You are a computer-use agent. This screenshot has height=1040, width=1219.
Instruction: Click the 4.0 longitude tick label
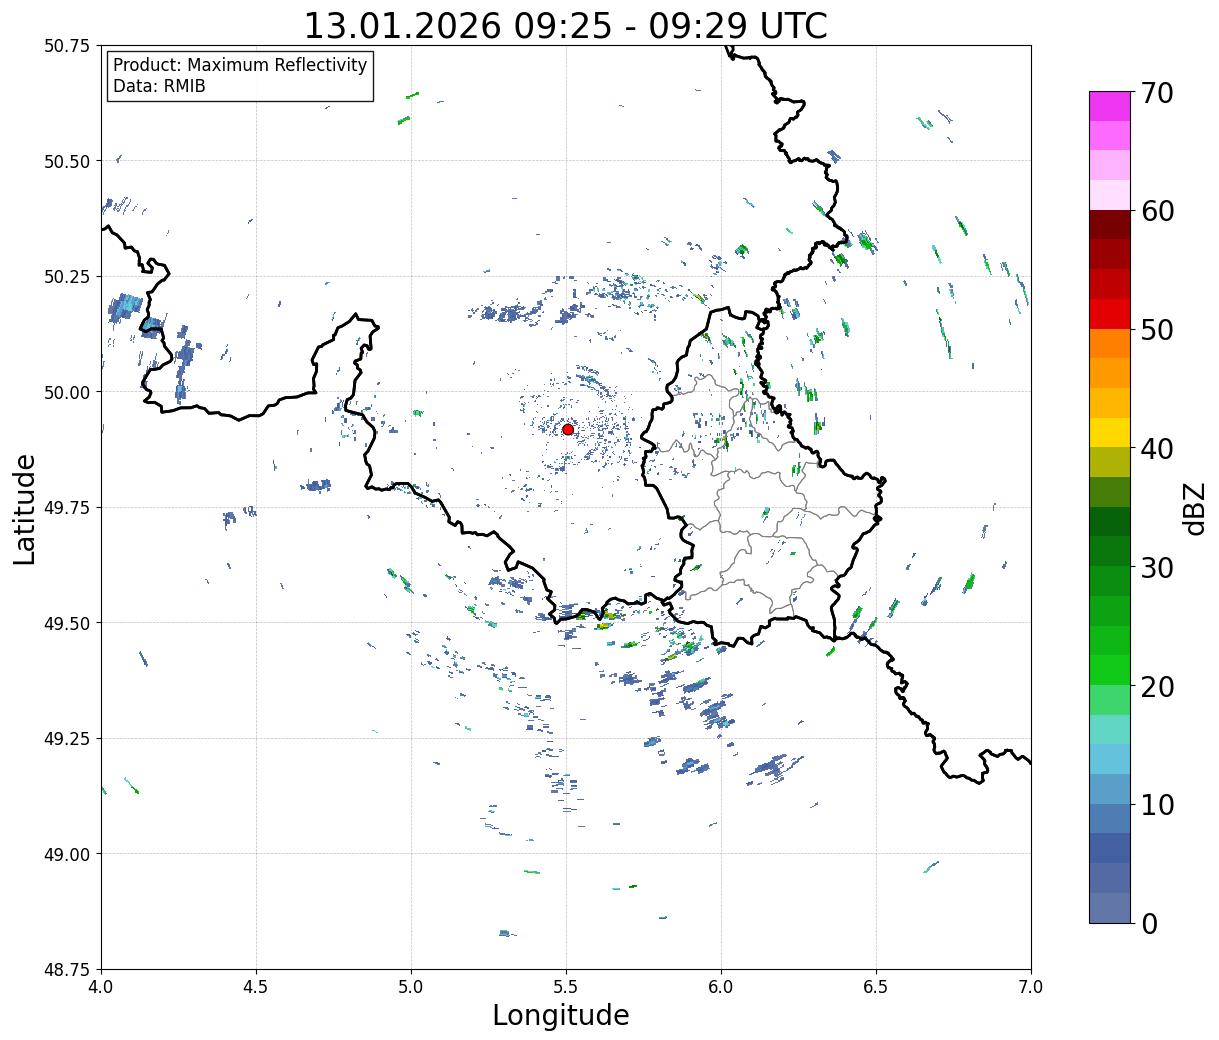(102, 987)
